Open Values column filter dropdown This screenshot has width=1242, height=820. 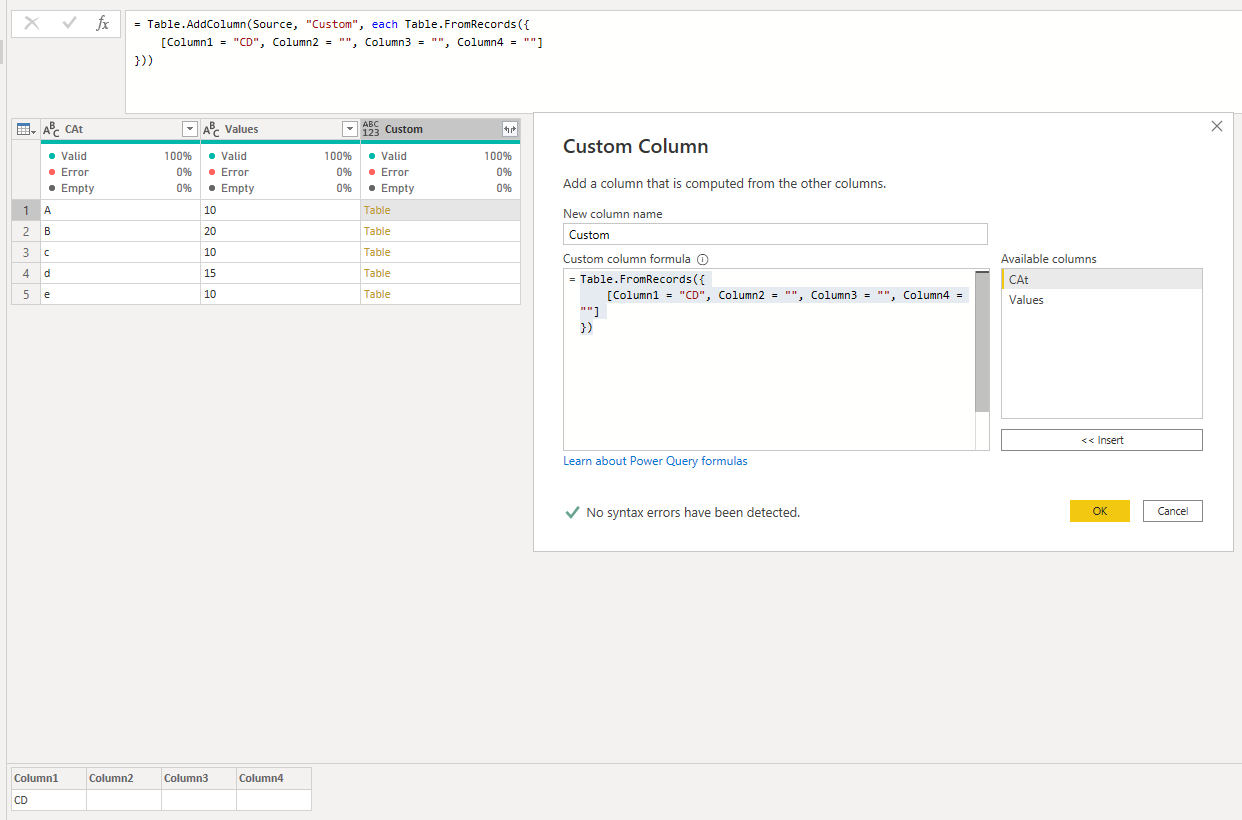(349, 129)
